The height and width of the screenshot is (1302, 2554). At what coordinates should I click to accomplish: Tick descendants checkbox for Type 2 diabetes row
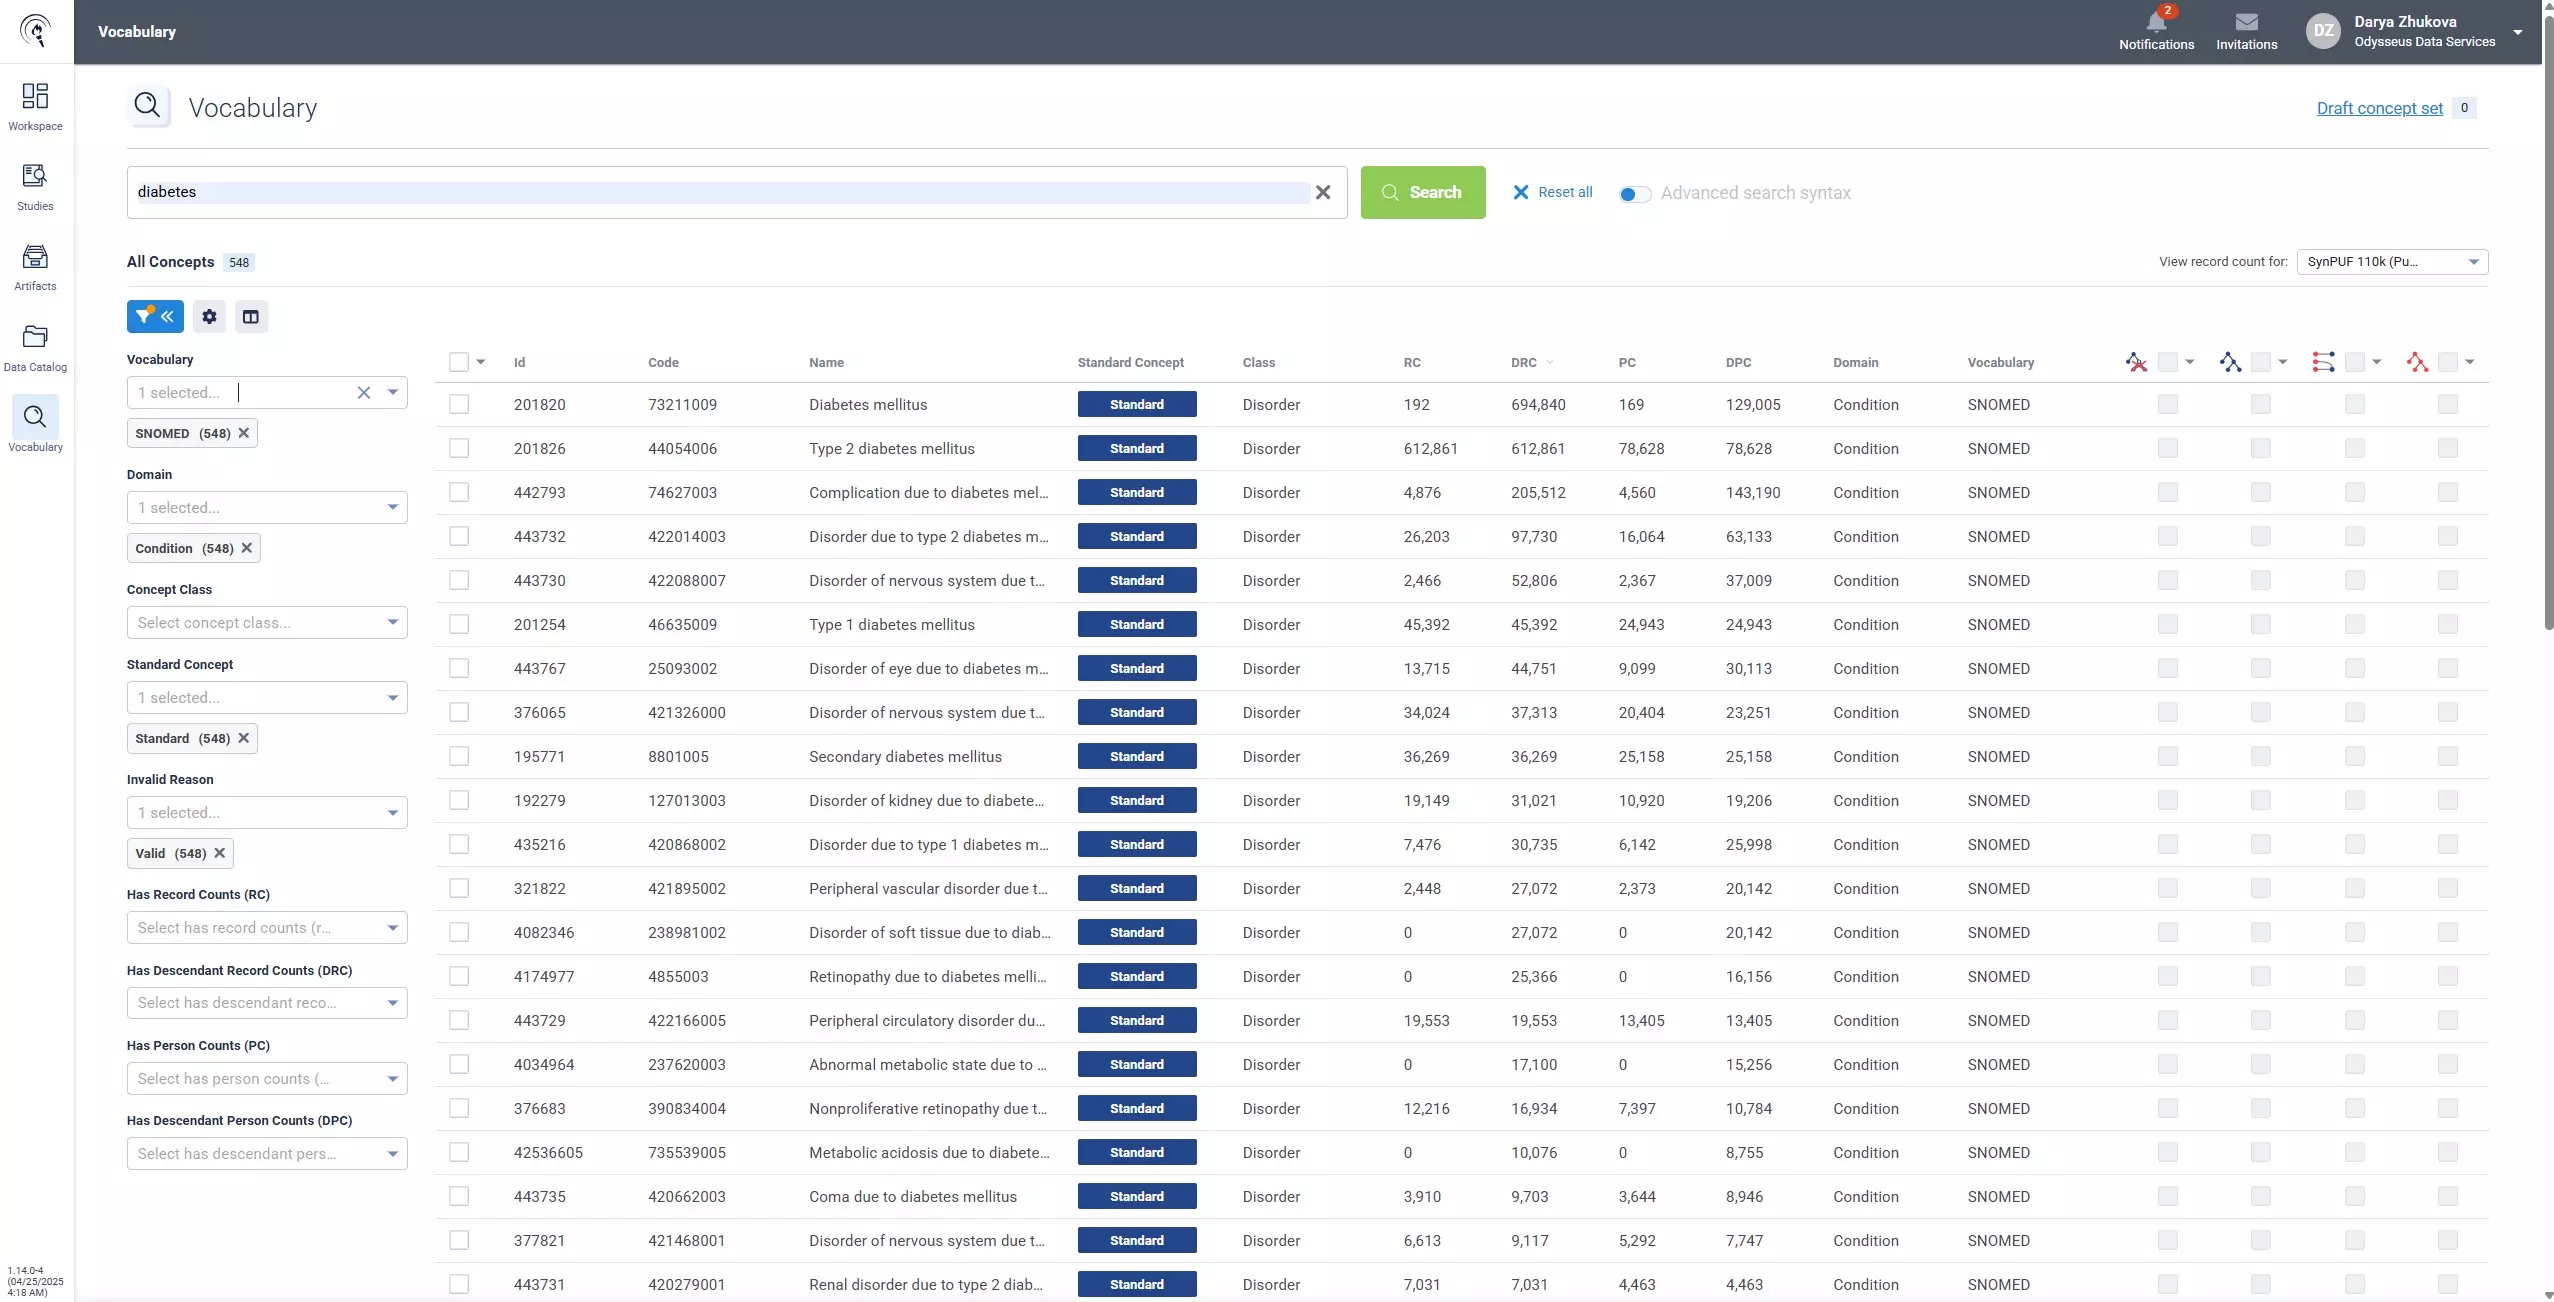[x=2260, y=448]
